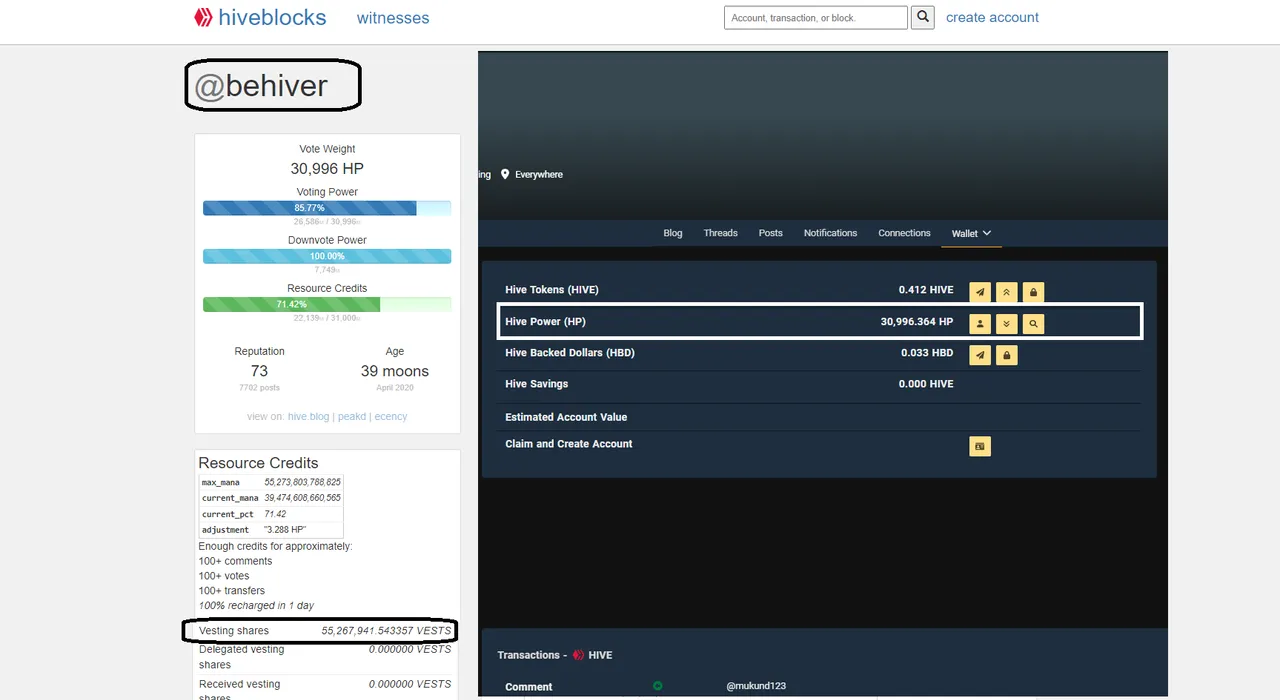The height and width of the screenshot is (700, 1280).
Task: Click Hive logo icon in Transactions header
Action: [578, 655]
